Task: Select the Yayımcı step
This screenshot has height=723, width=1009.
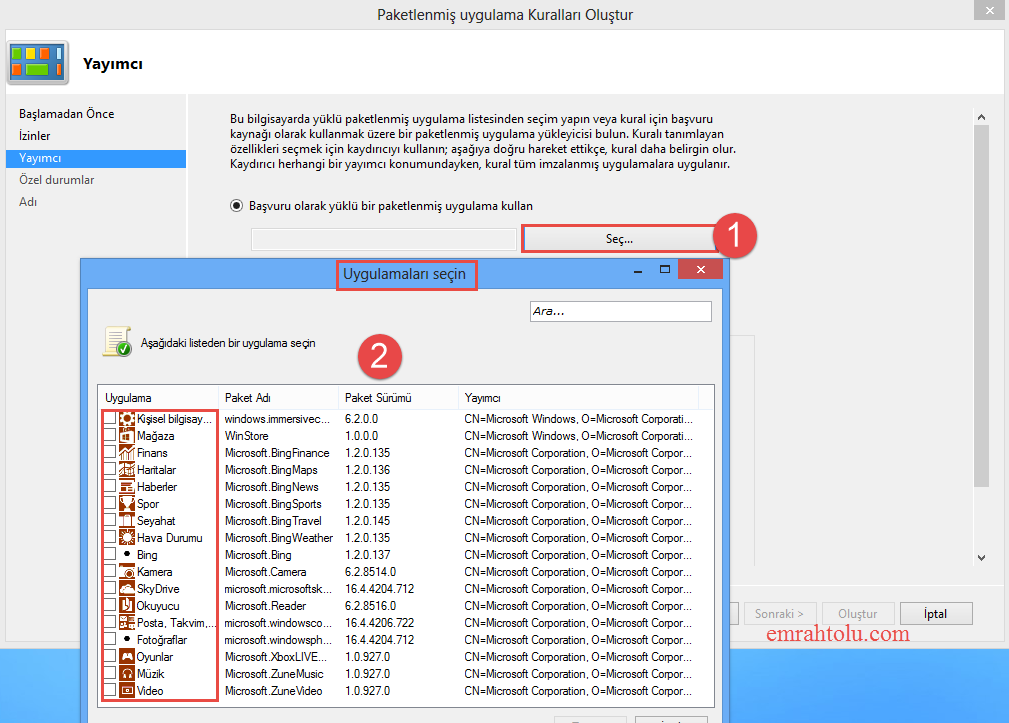Action: tap(96, 158)
